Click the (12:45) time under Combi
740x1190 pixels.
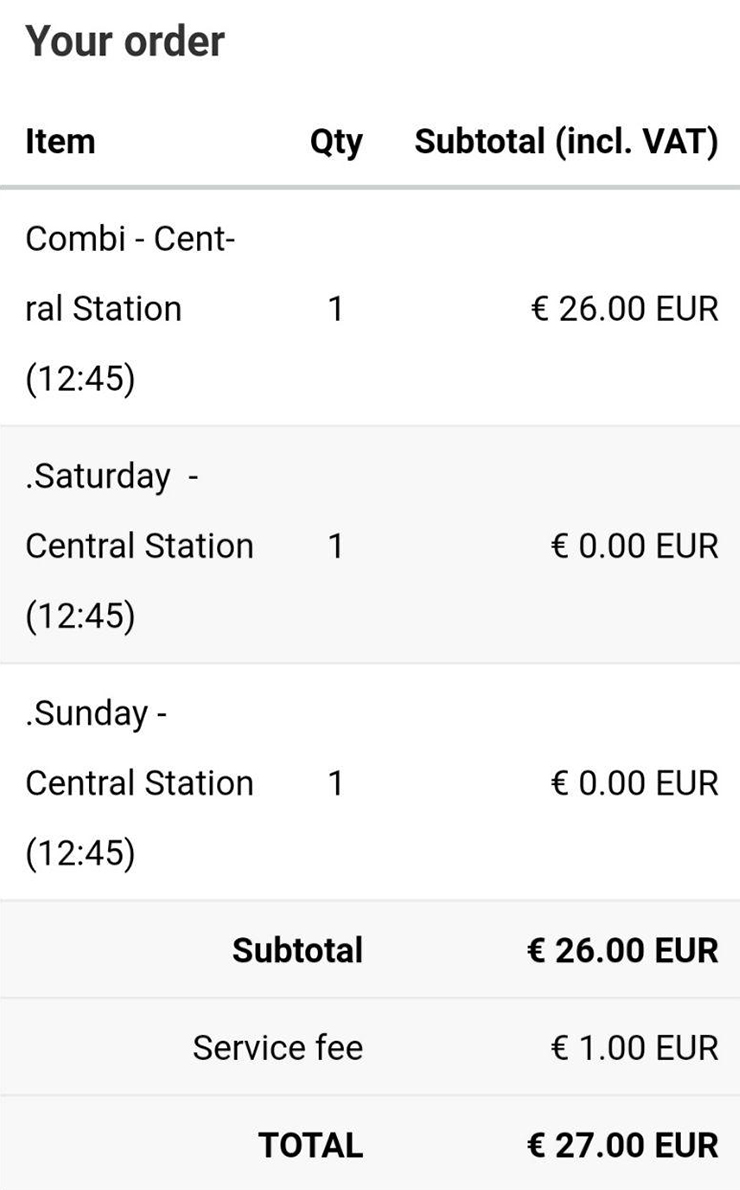pos(80,379)
